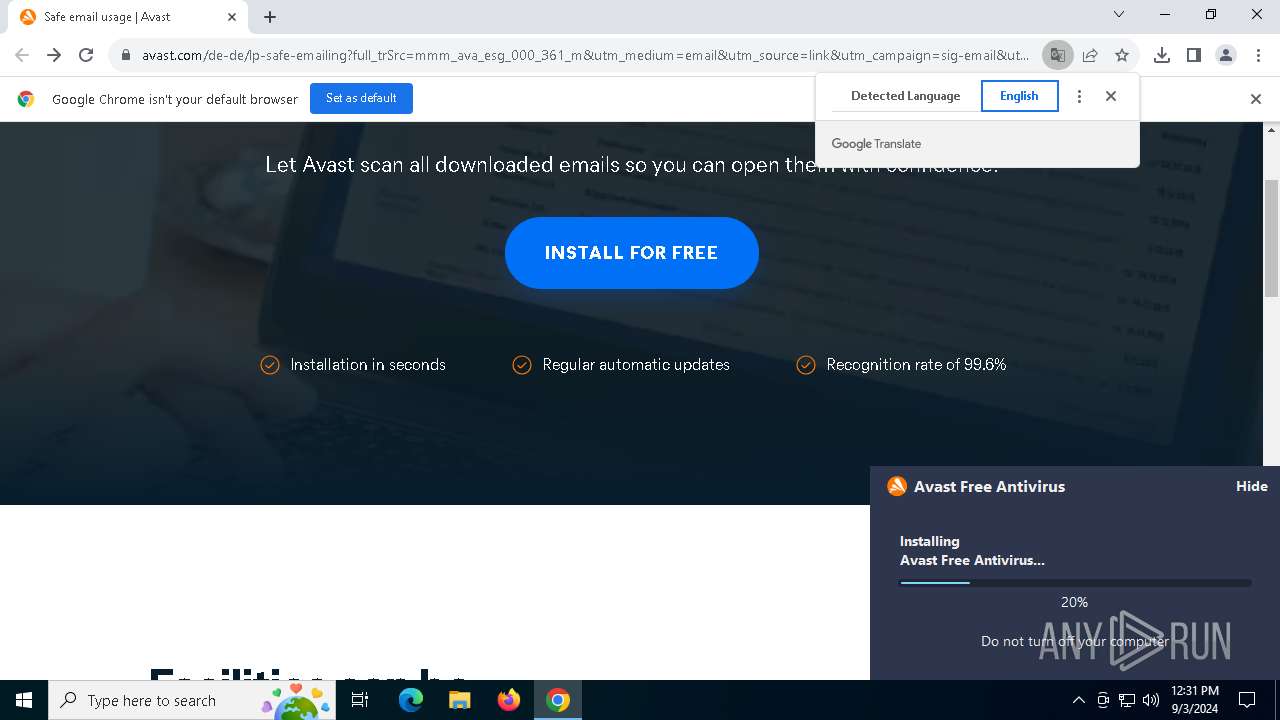
Task: Open Task View on the taskbar
Action: 360,700
